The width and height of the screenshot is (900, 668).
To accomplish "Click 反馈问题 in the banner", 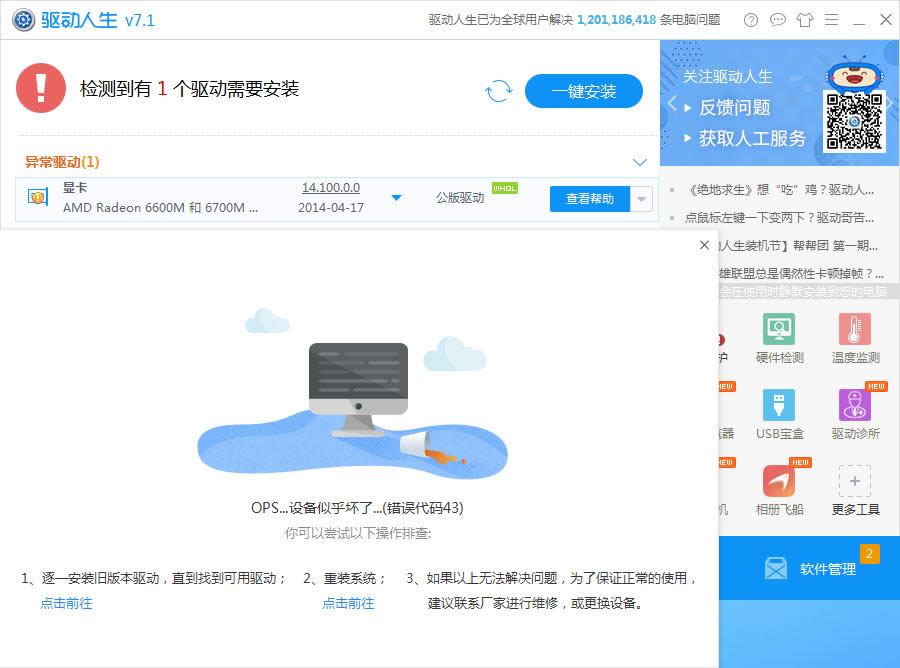I will (734, 107).
